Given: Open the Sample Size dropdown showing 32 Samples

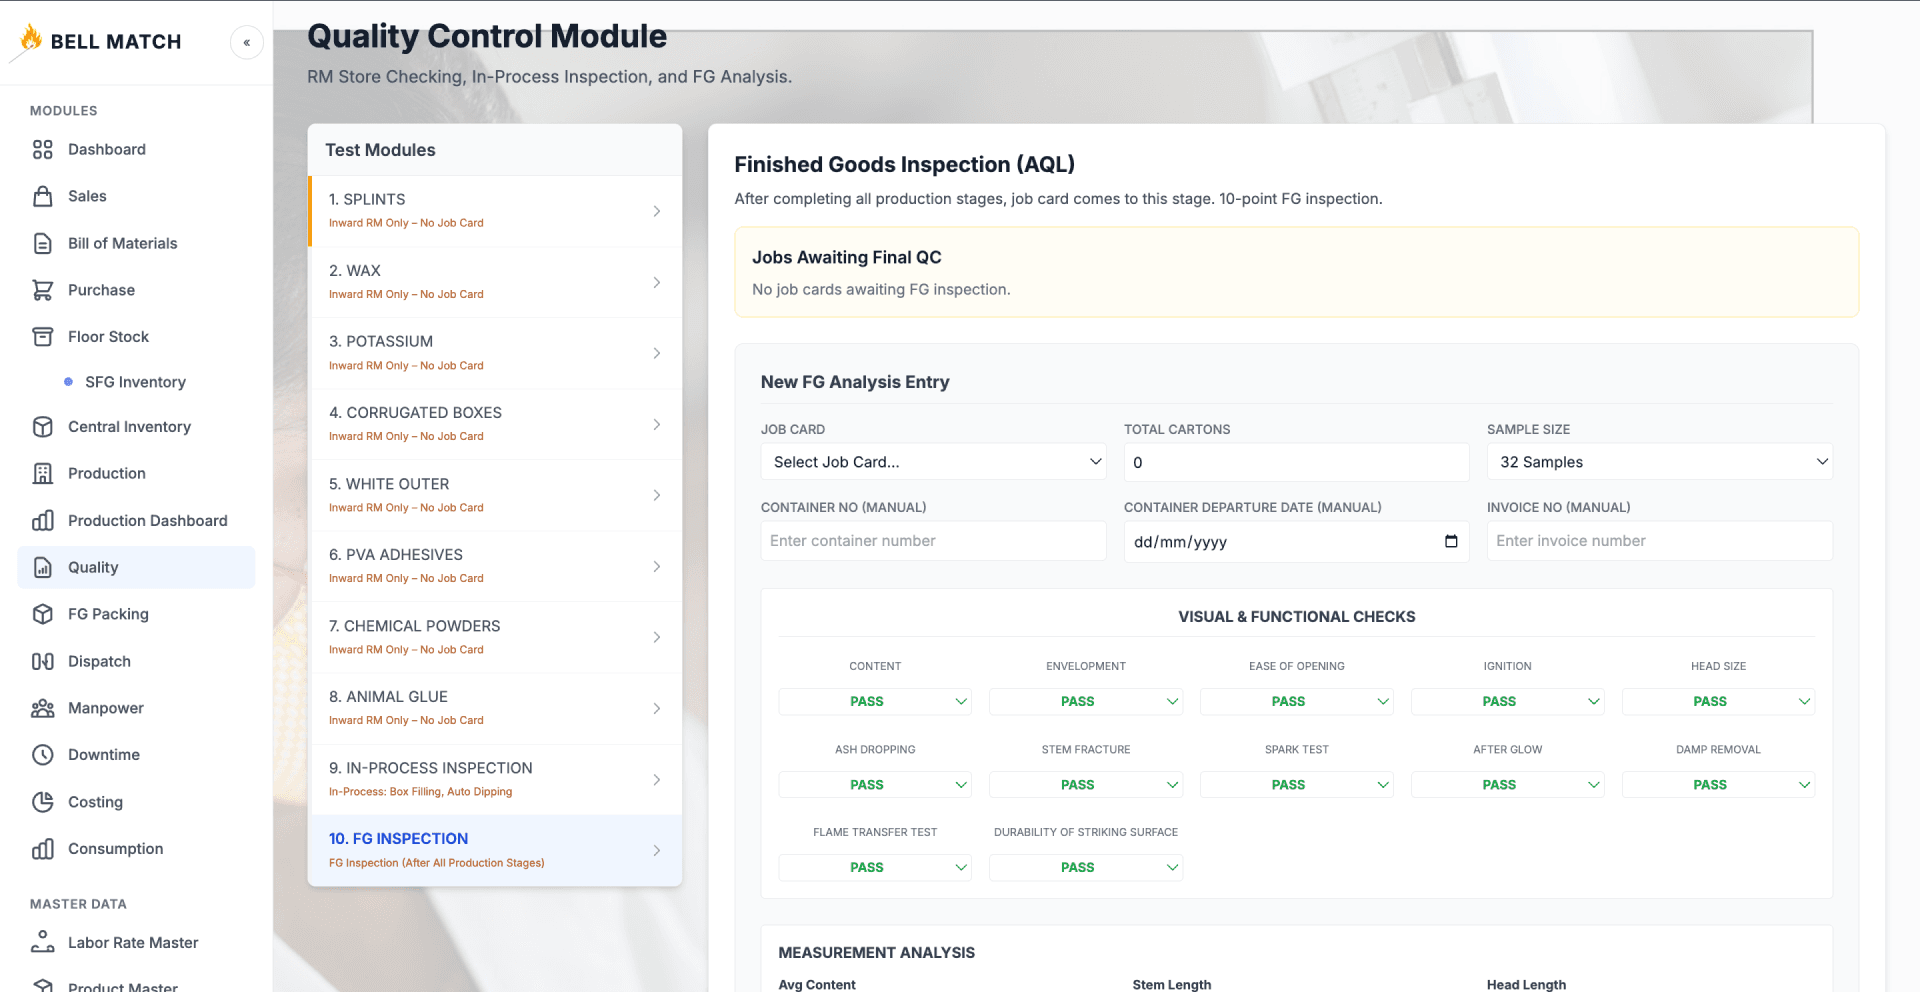Looking at the screenshot, I should click(x=1659, y=462).
